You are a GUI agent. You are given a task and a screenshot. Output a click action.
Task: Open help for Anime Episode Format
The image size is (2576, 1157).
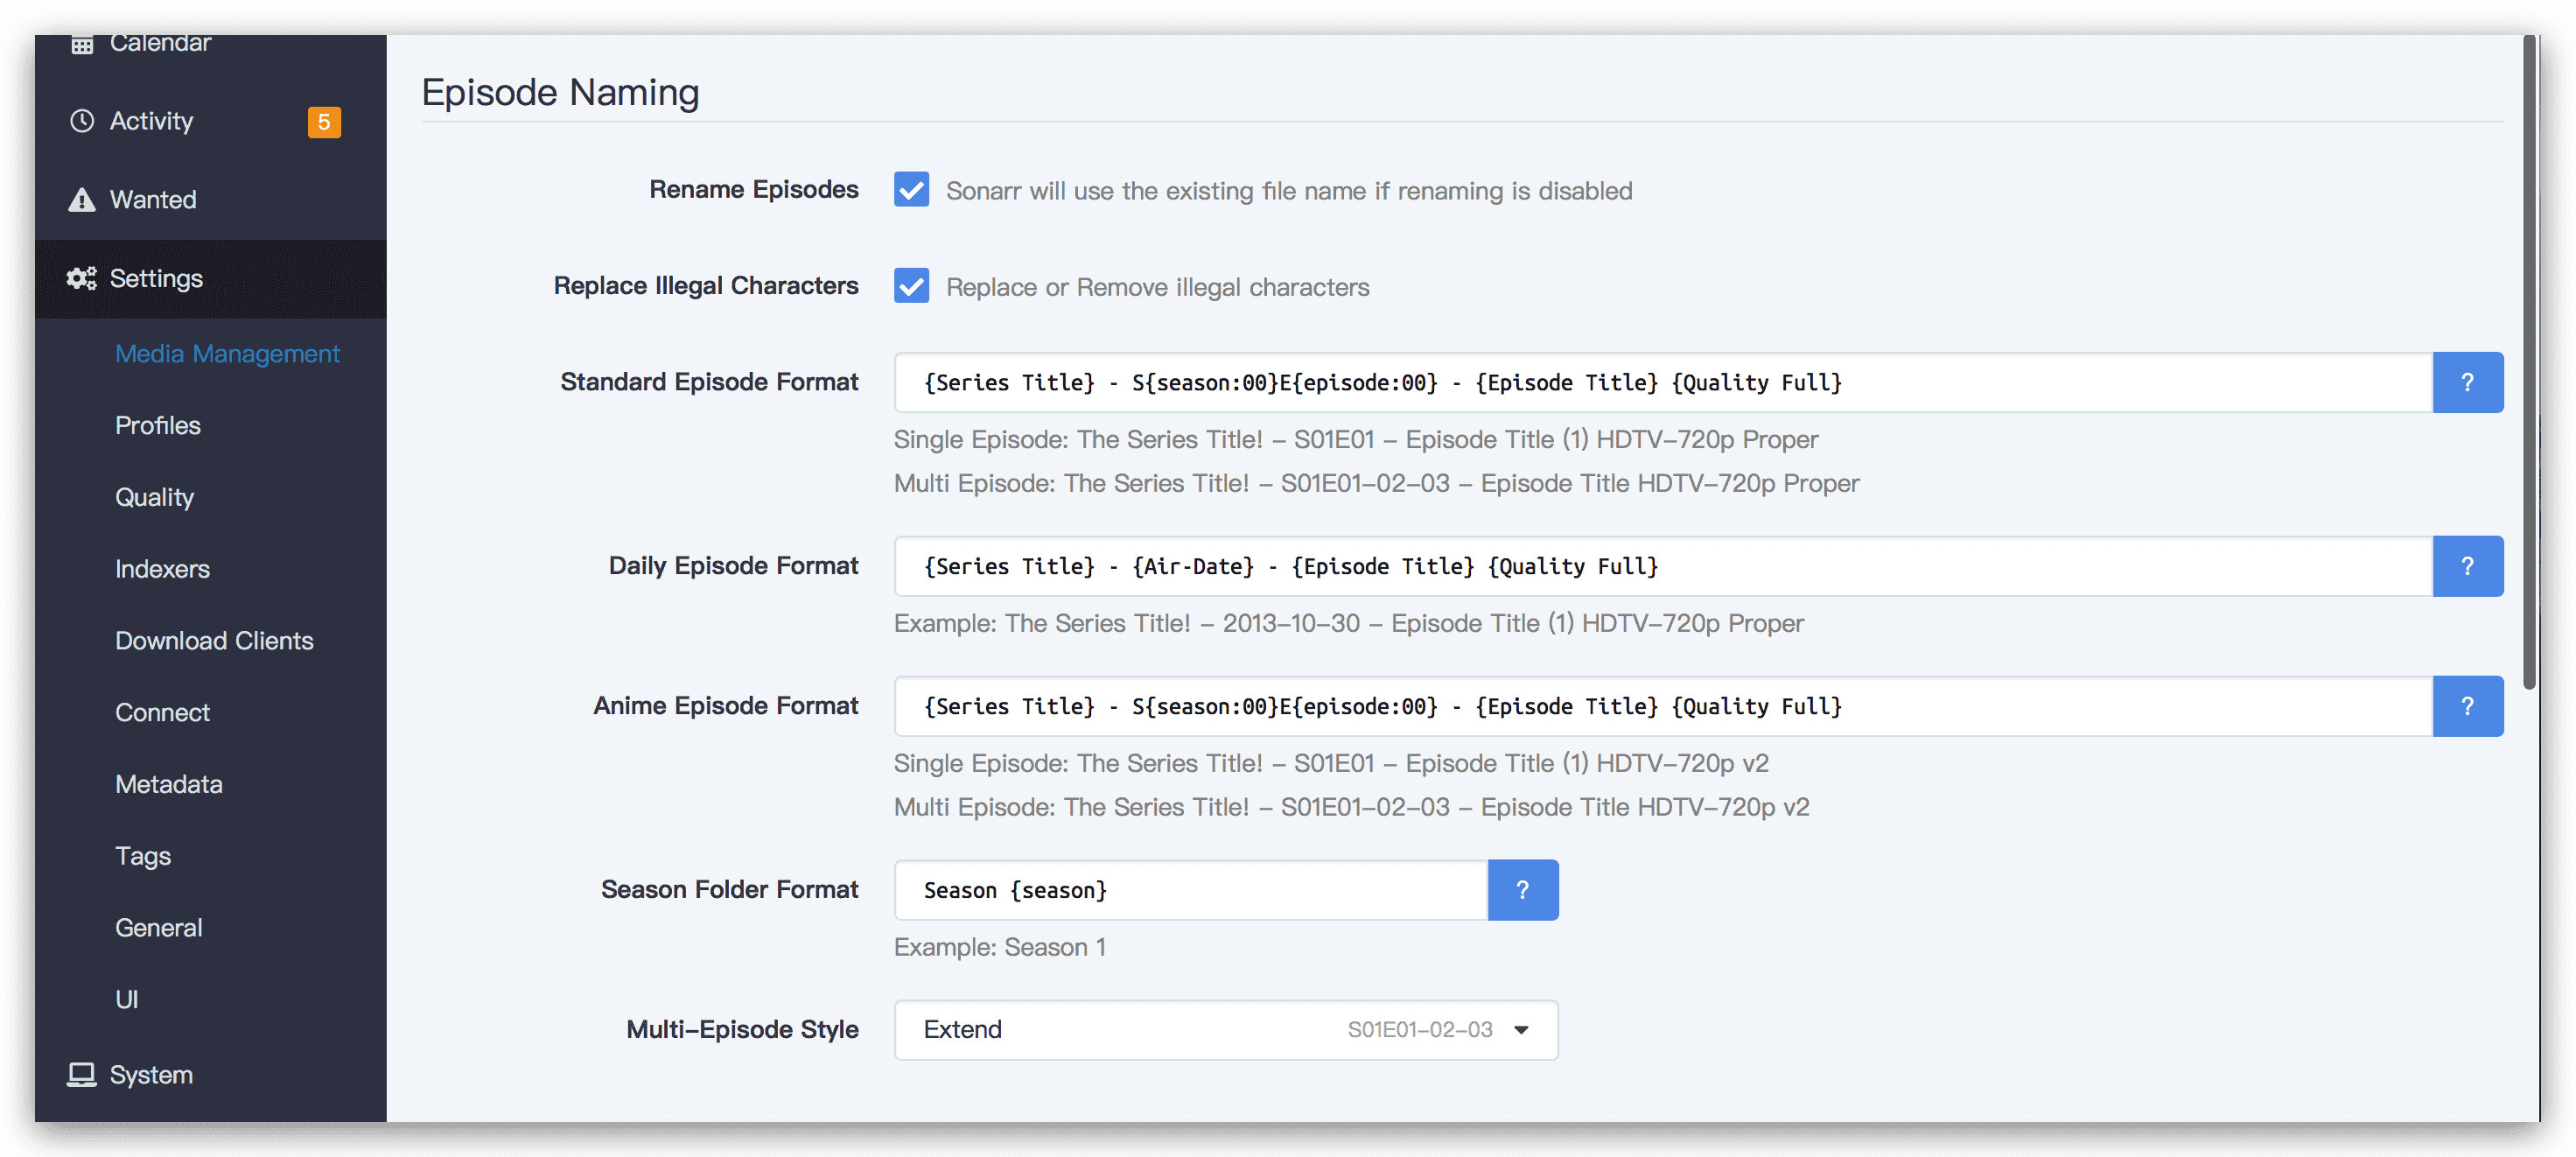tap(2467, 706)
